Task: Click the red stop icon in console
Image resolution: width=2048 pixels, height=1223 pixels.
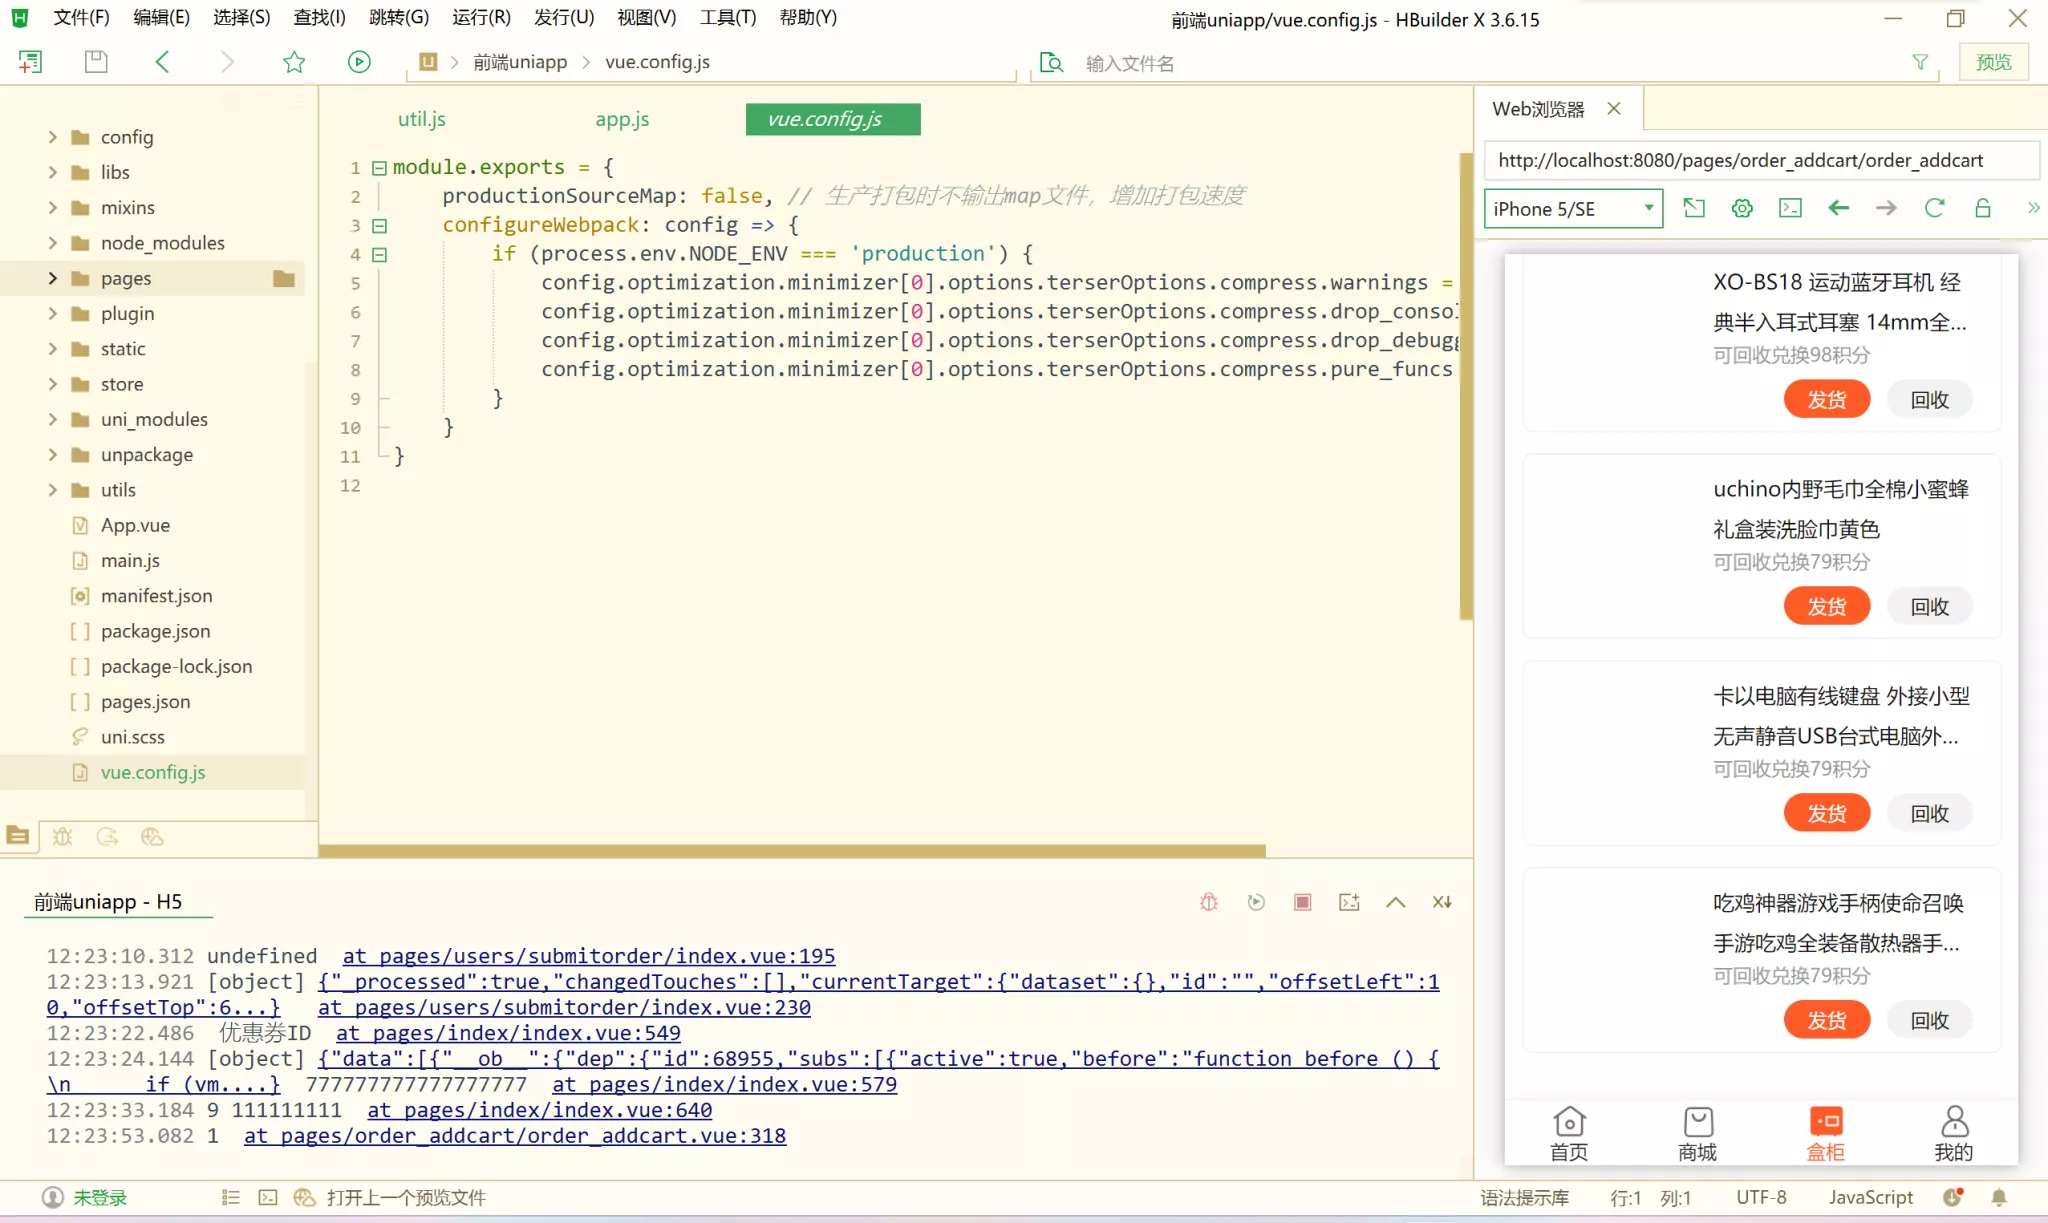Action: [1302, 902]
